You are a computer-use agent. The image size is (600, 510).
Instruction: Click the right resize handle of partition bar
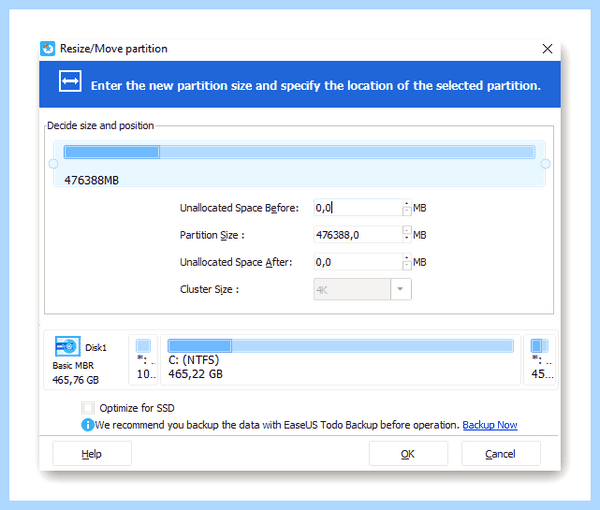point(546,164)
